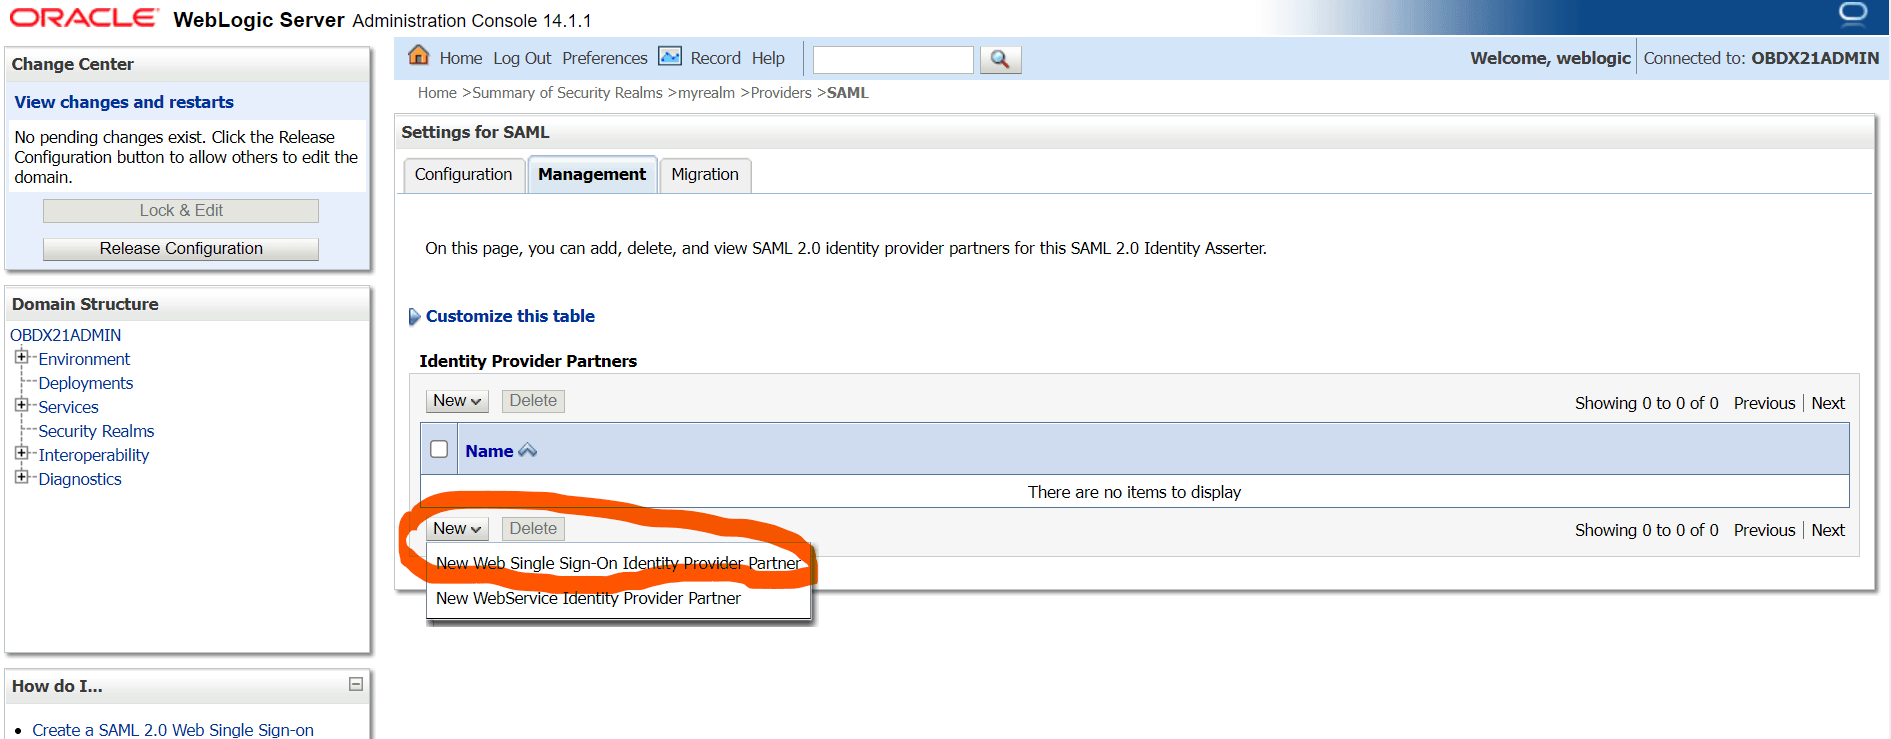Collapse the How do I panel
This screenshot has height=739, width=1891.
(355, 684)
